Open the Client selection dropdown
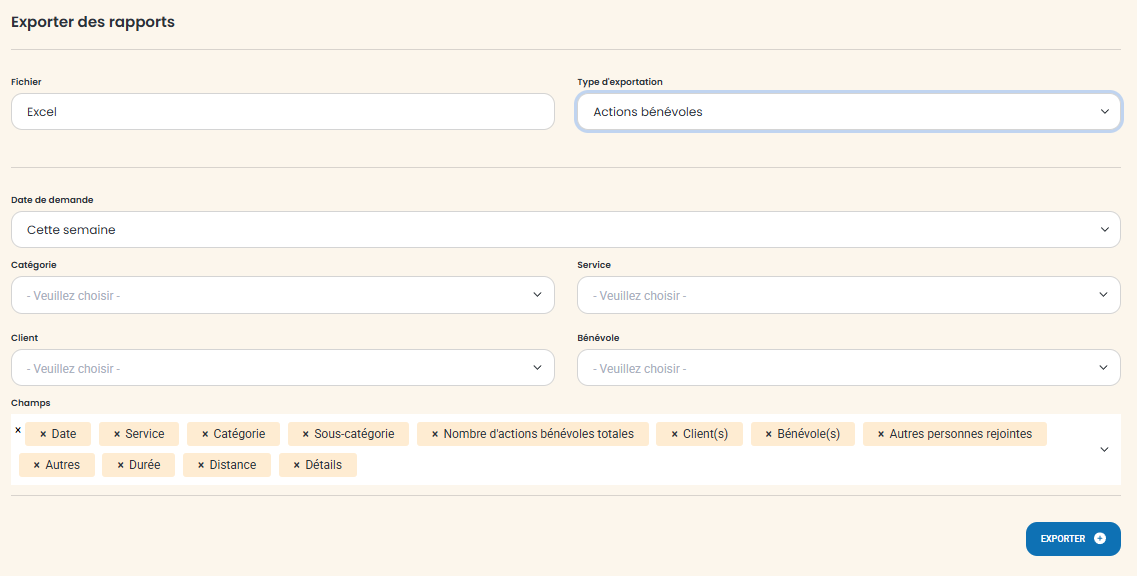Screen dimensions: 1137x576 (282, 368)
